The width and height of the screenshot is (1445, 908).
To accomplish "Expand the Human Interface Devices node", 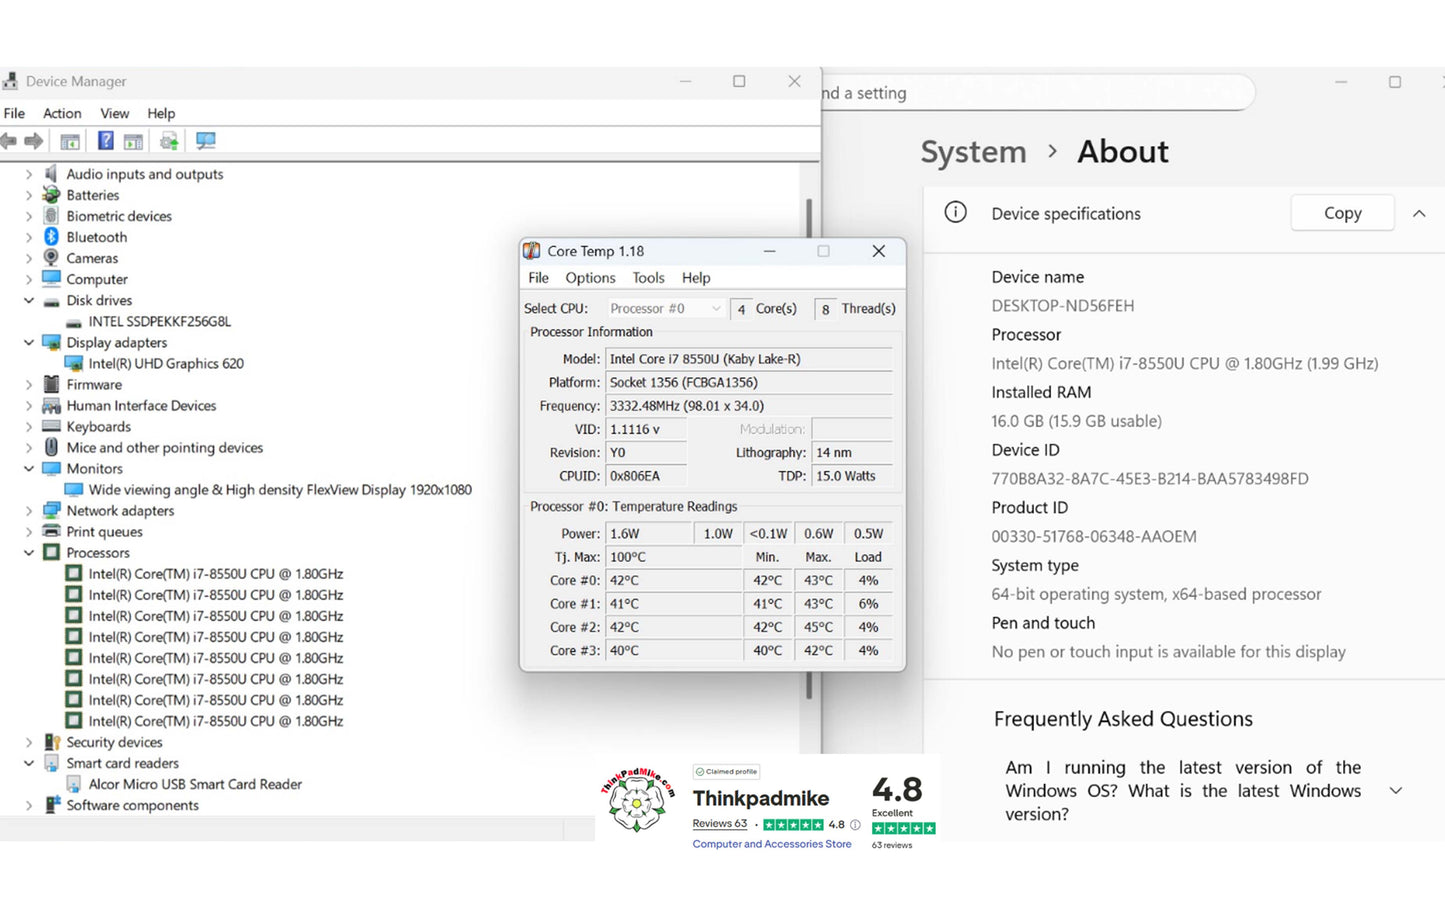I will point(29,406).
